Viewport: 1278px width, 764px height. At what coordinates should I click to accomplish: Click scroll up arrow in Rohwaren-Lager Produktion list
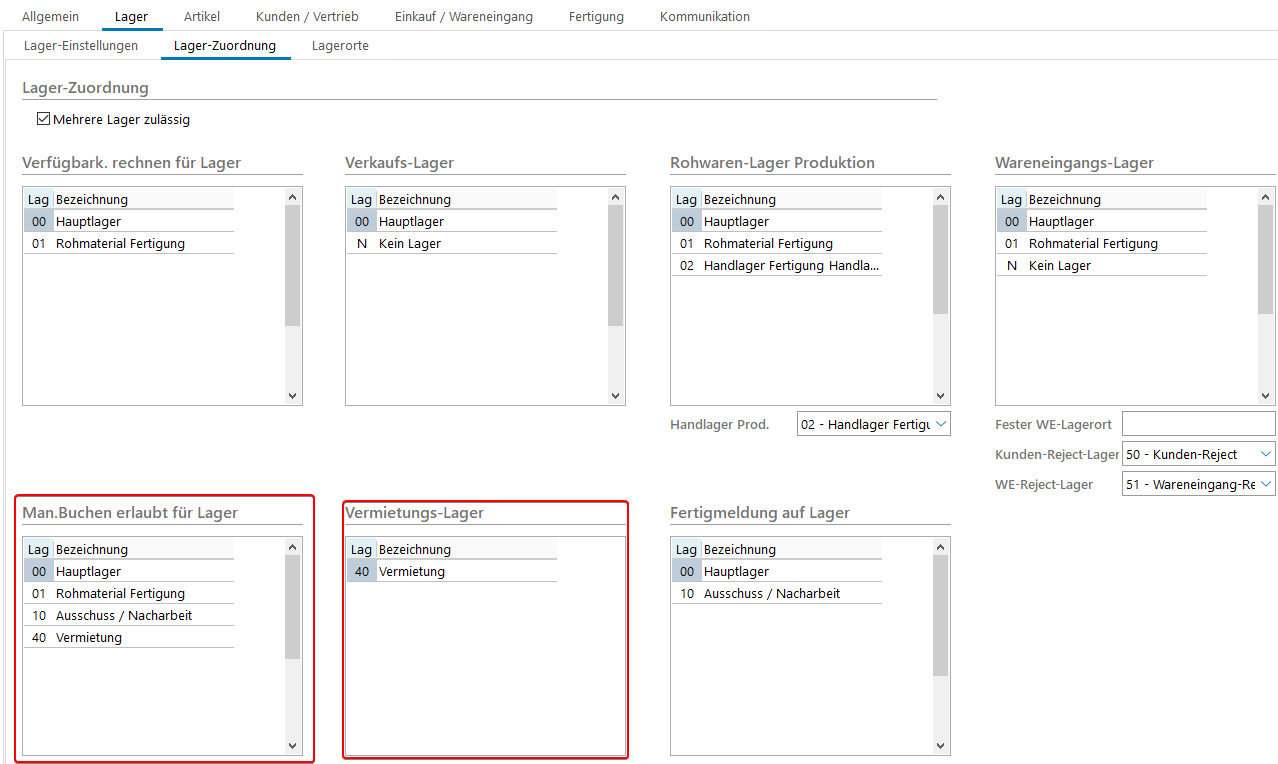(x=940, y=197)
